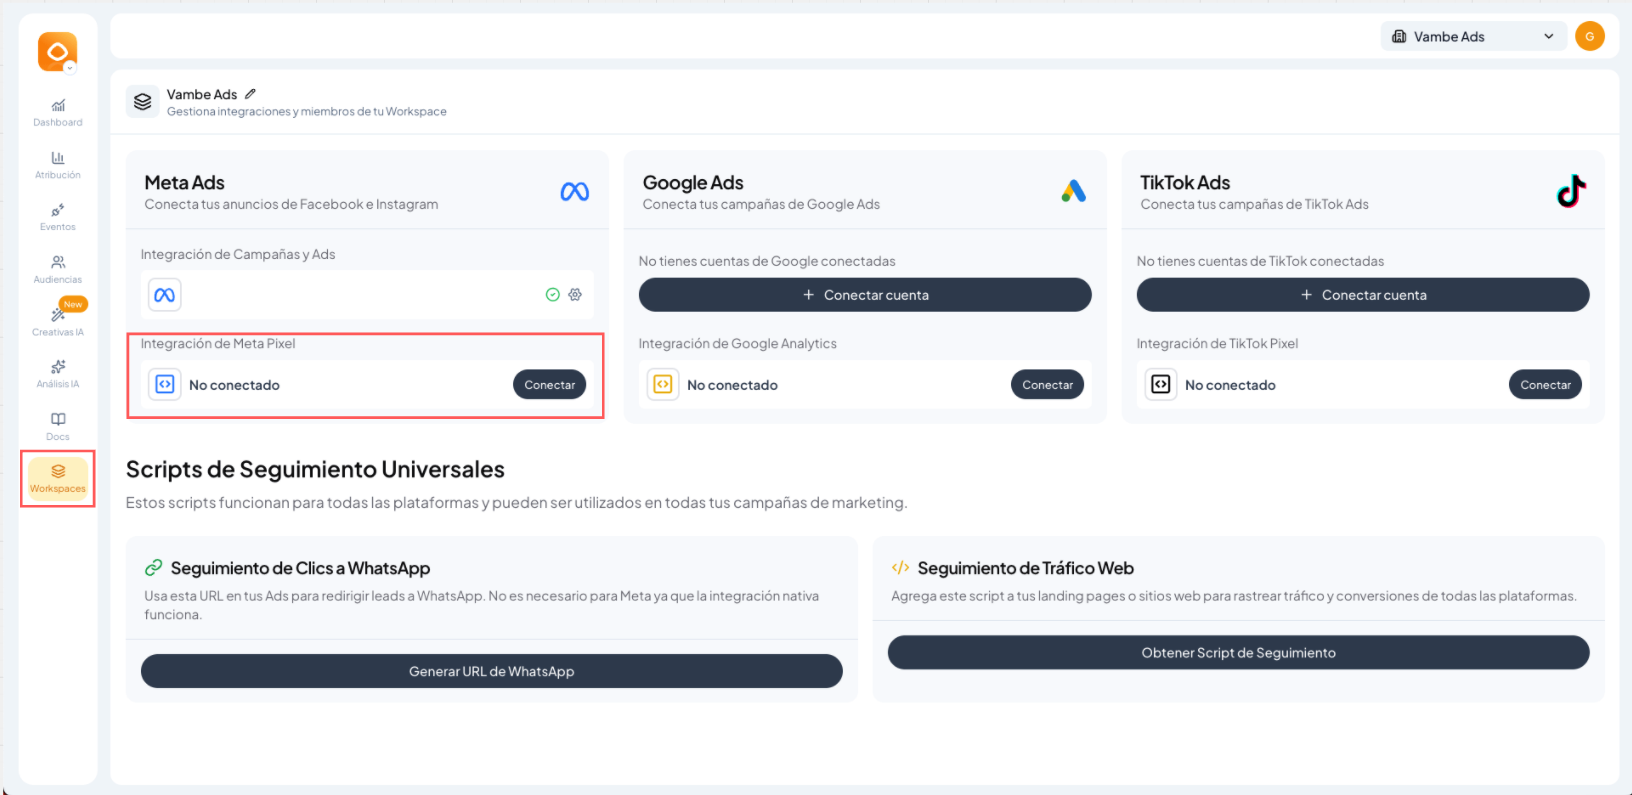This screenshot has width=1632, height=795.
Task: Click the Vambe logo in sidebar
Action: point(57,51)
